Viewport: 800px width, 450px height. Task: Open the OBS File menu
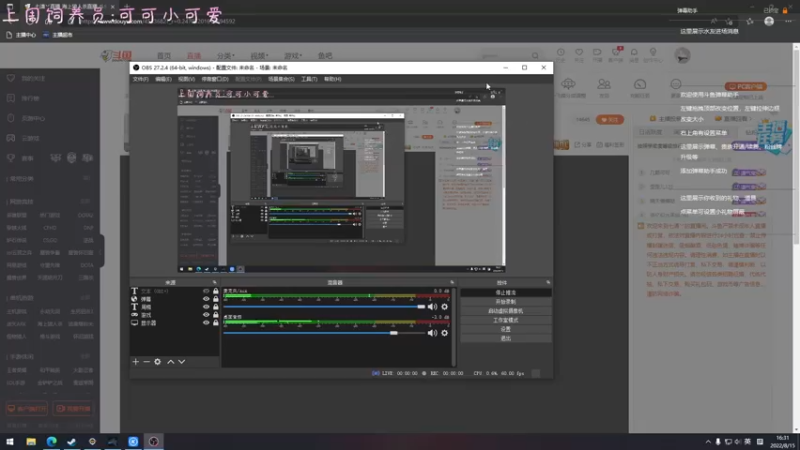point(140,79)
